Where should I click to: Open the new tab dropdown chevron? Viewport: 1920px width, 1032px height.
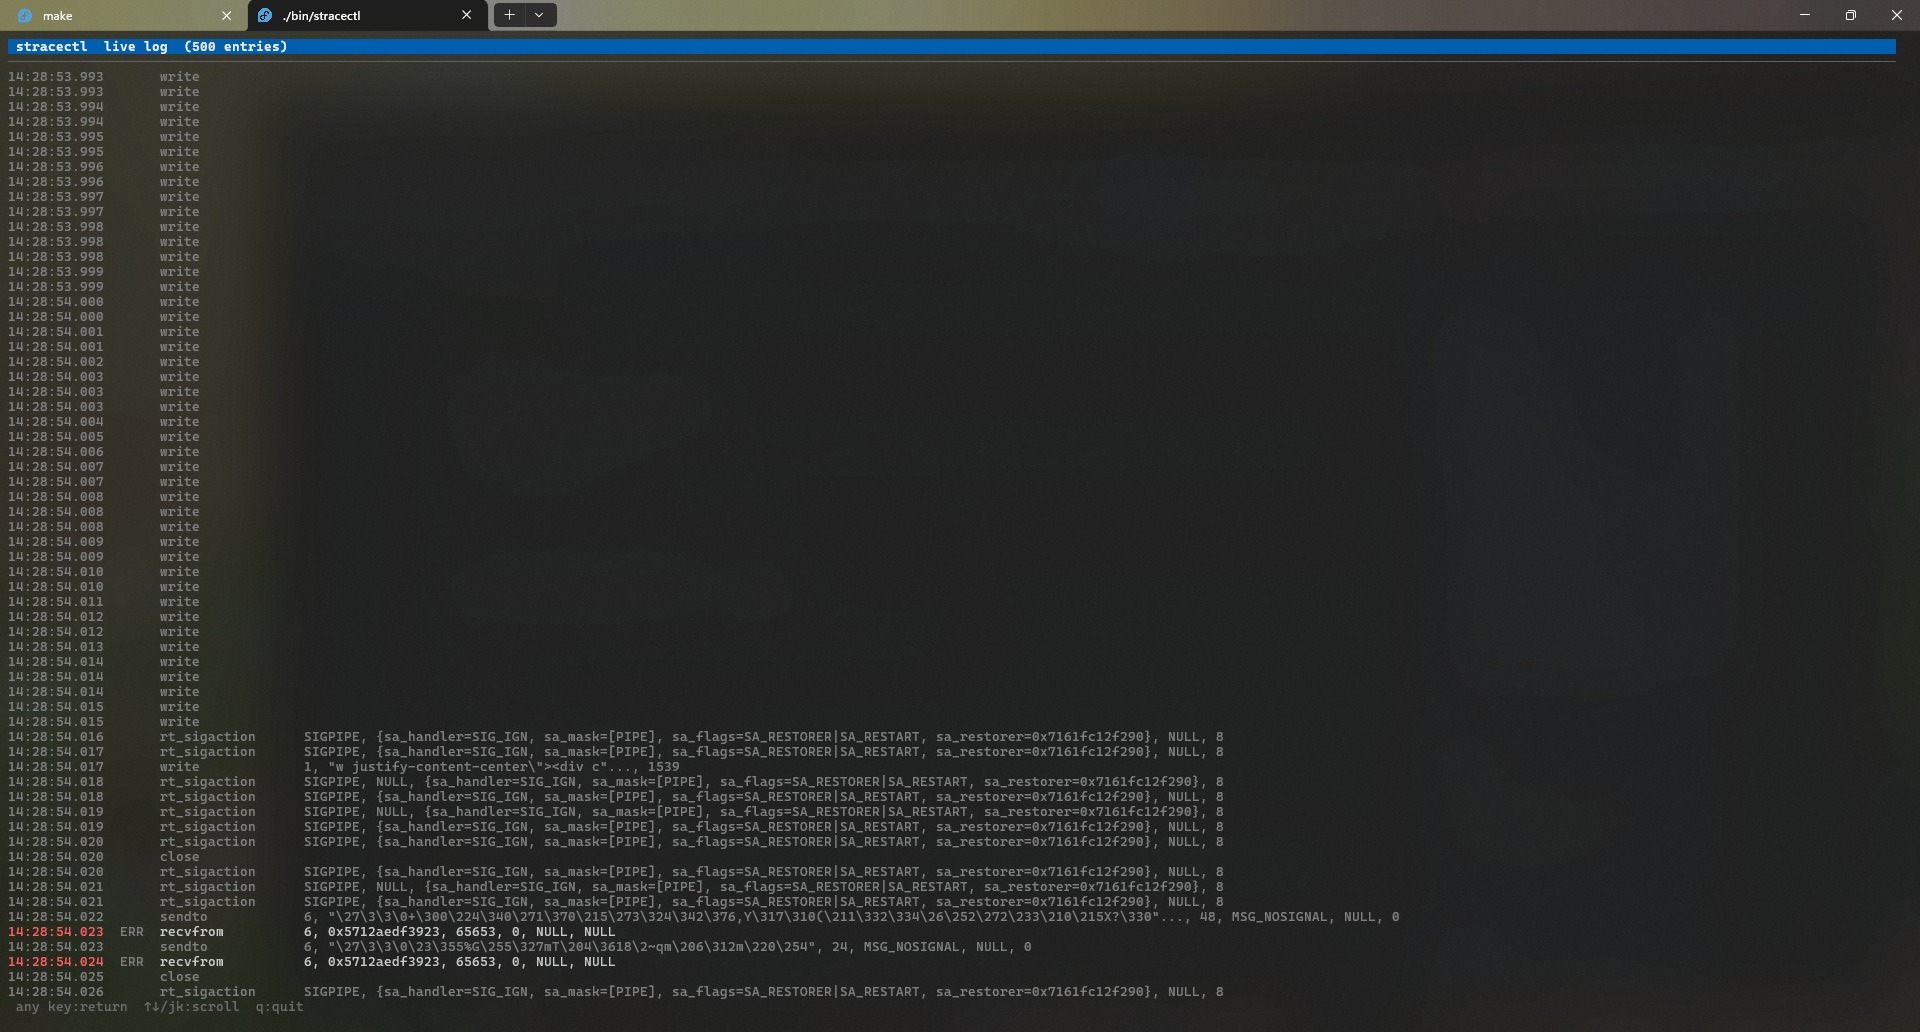539,15
